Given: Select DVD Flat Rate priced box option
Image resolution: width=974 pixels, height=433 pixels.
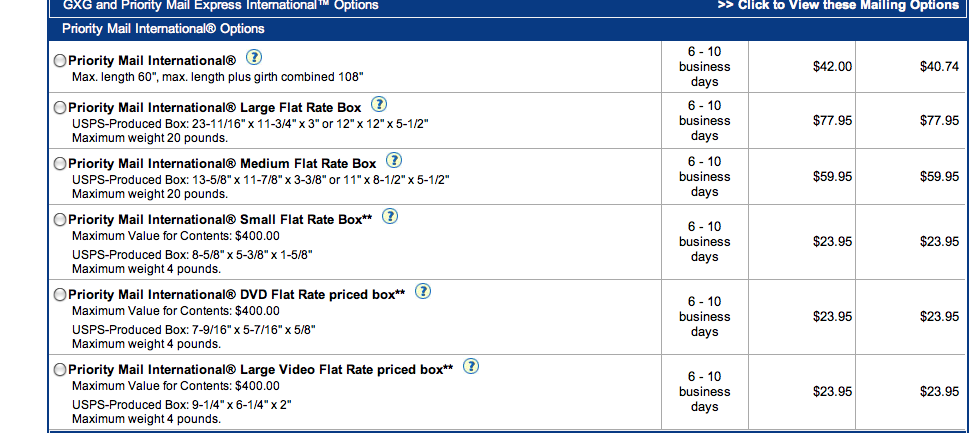Looking at the screenshot, I should coord(60,295).
